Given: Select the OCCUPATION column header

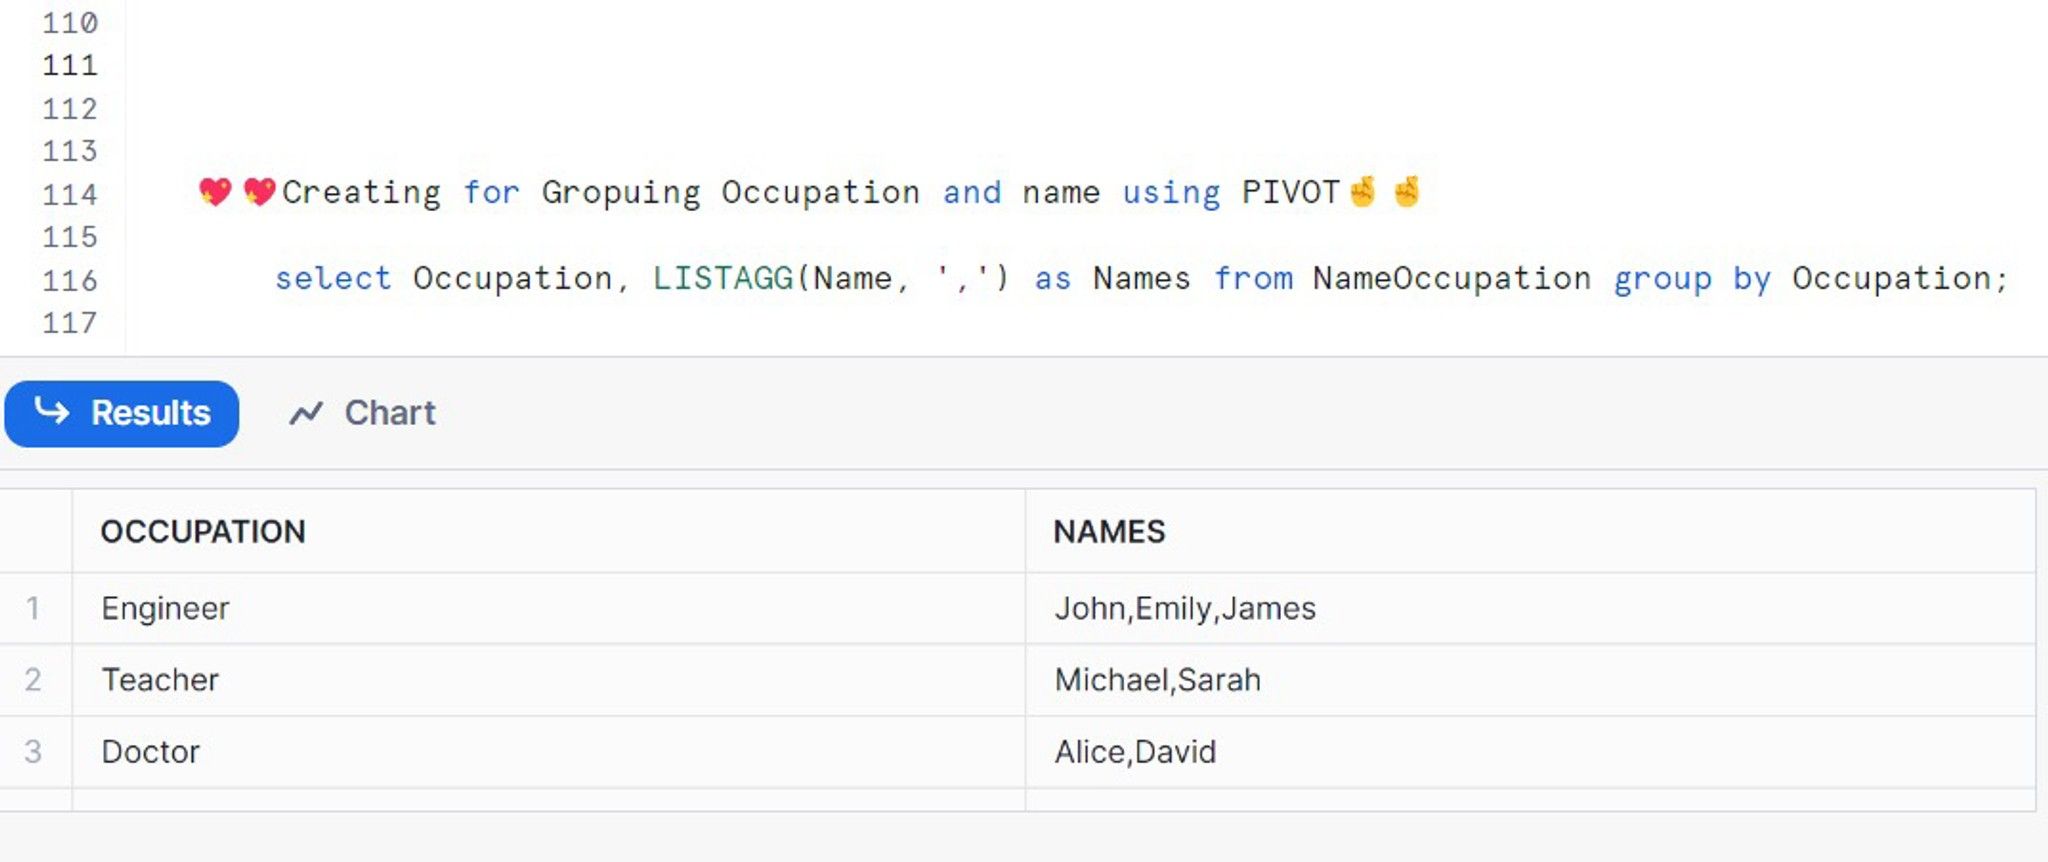Looking at the screenshot, I should coord(548,531).
